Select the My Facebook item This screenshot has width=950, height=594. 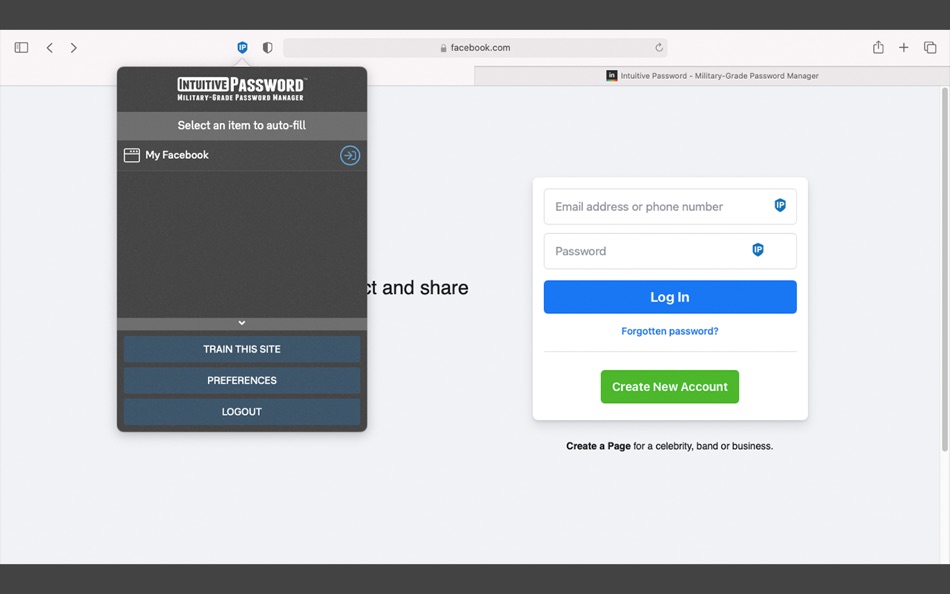pyautogui.click(x=242, y=155)
